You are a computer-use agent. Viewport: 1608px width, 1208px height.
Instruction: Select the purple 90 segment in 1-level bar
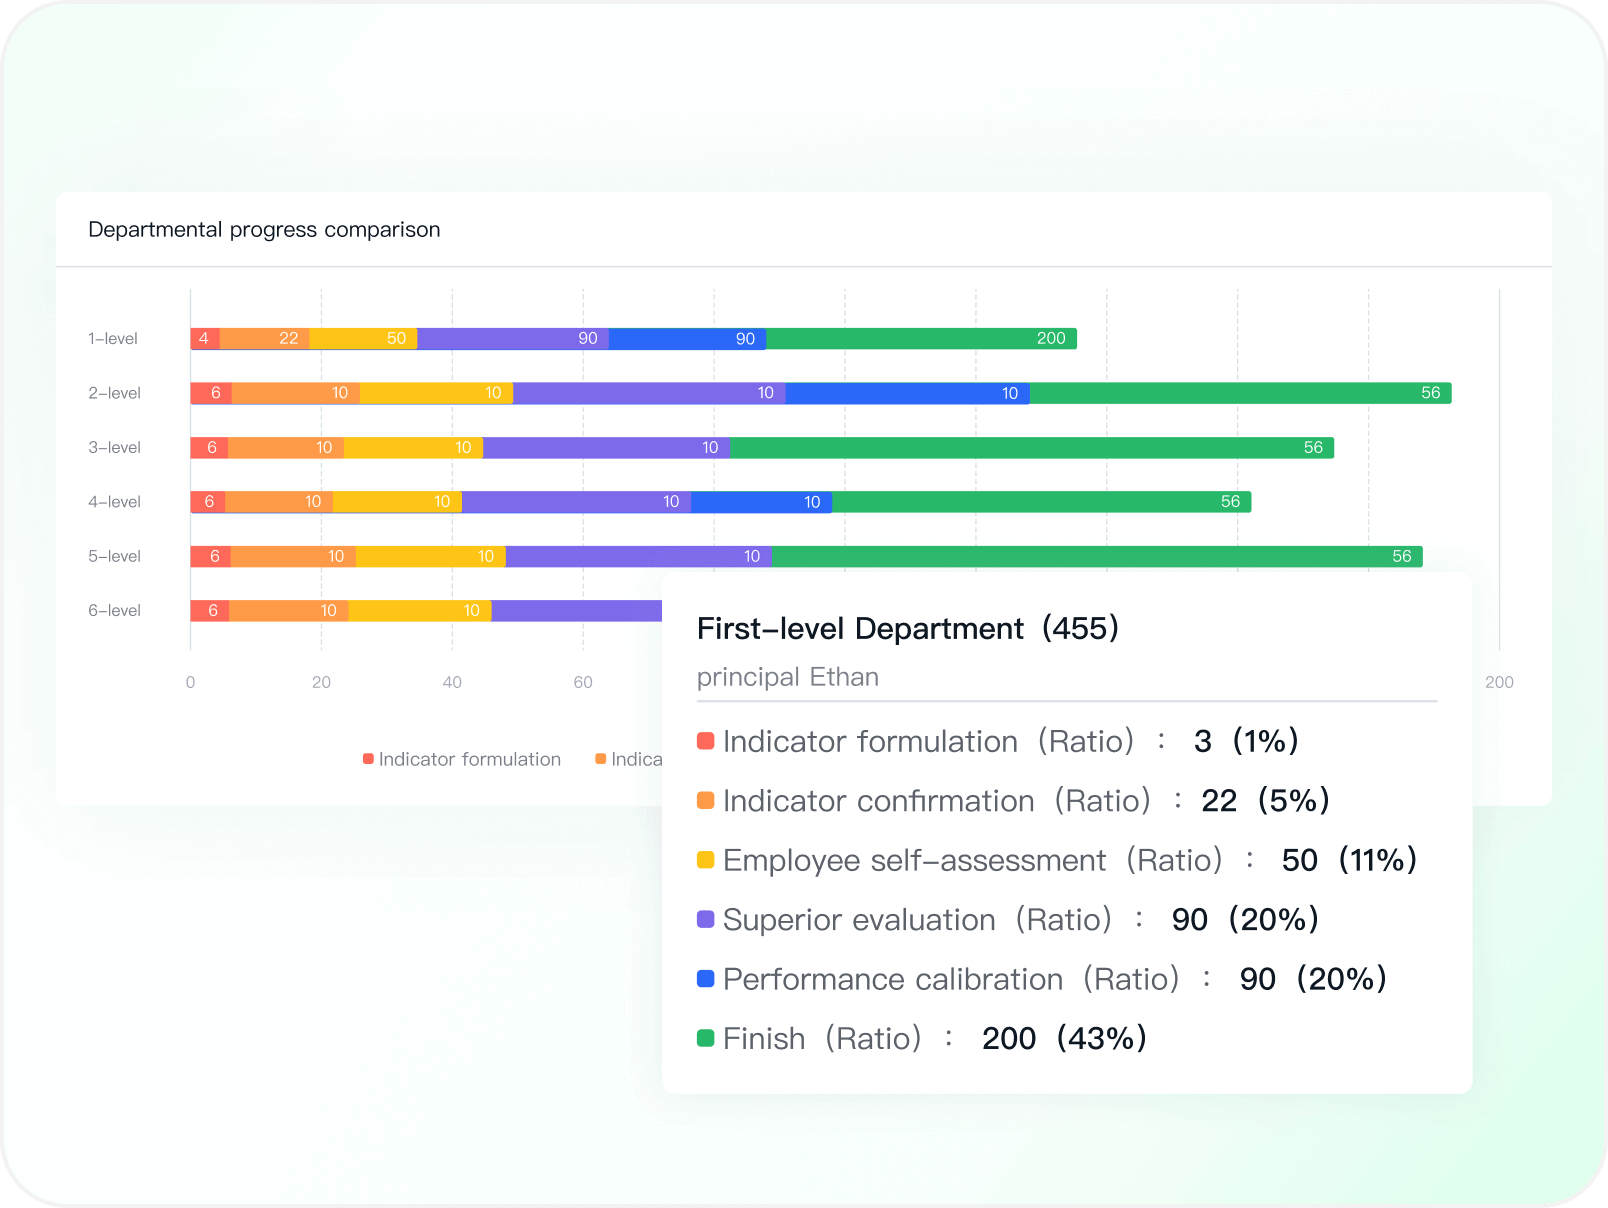click(x=512, y=339)
